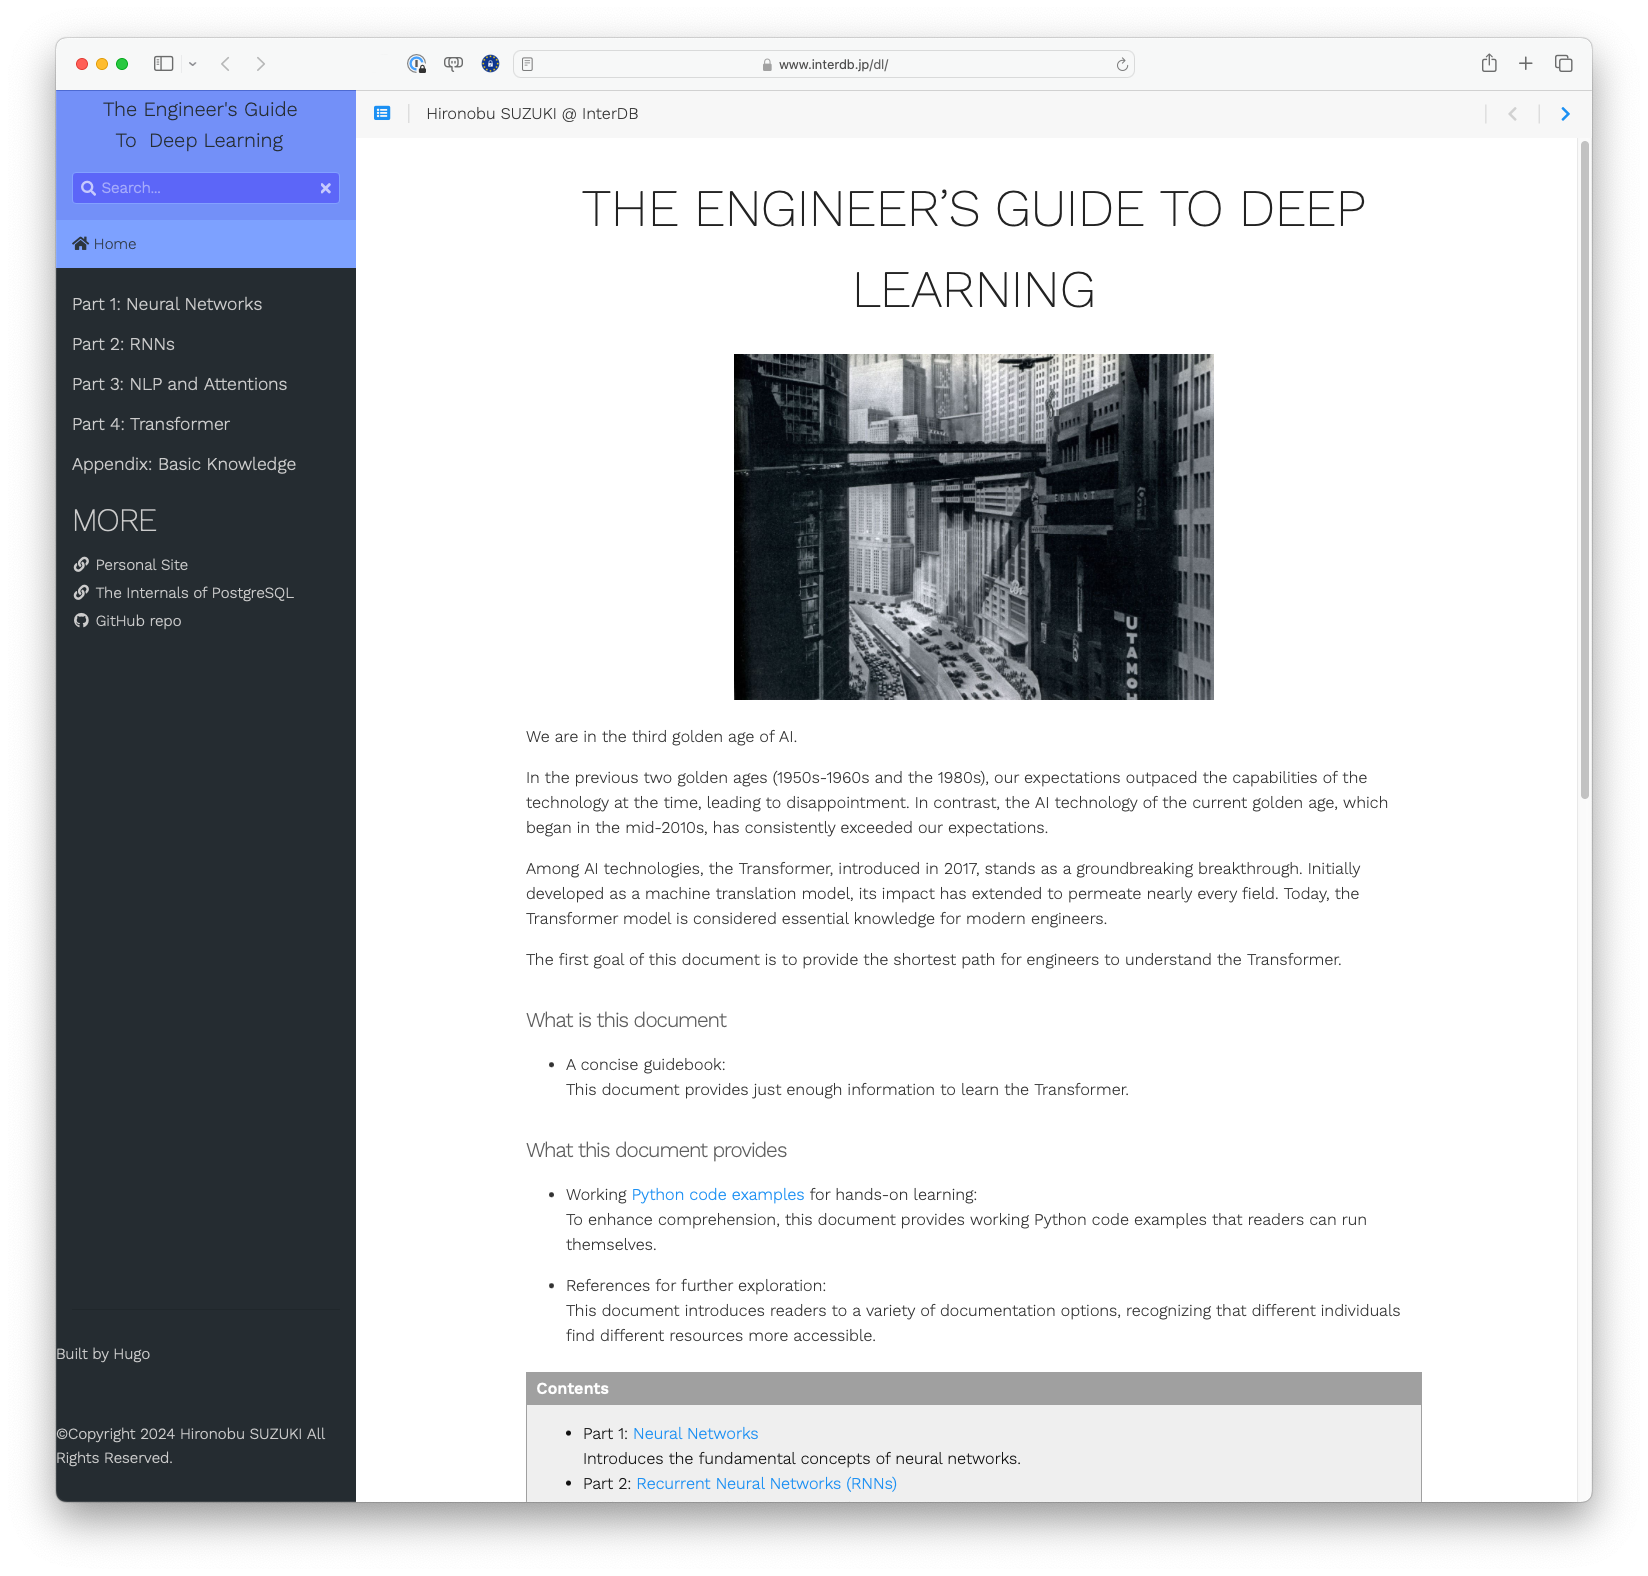Enable Reader View in the address bar
The width and height of the screenshot is (1648, 1576).
[x=527, y=63]
